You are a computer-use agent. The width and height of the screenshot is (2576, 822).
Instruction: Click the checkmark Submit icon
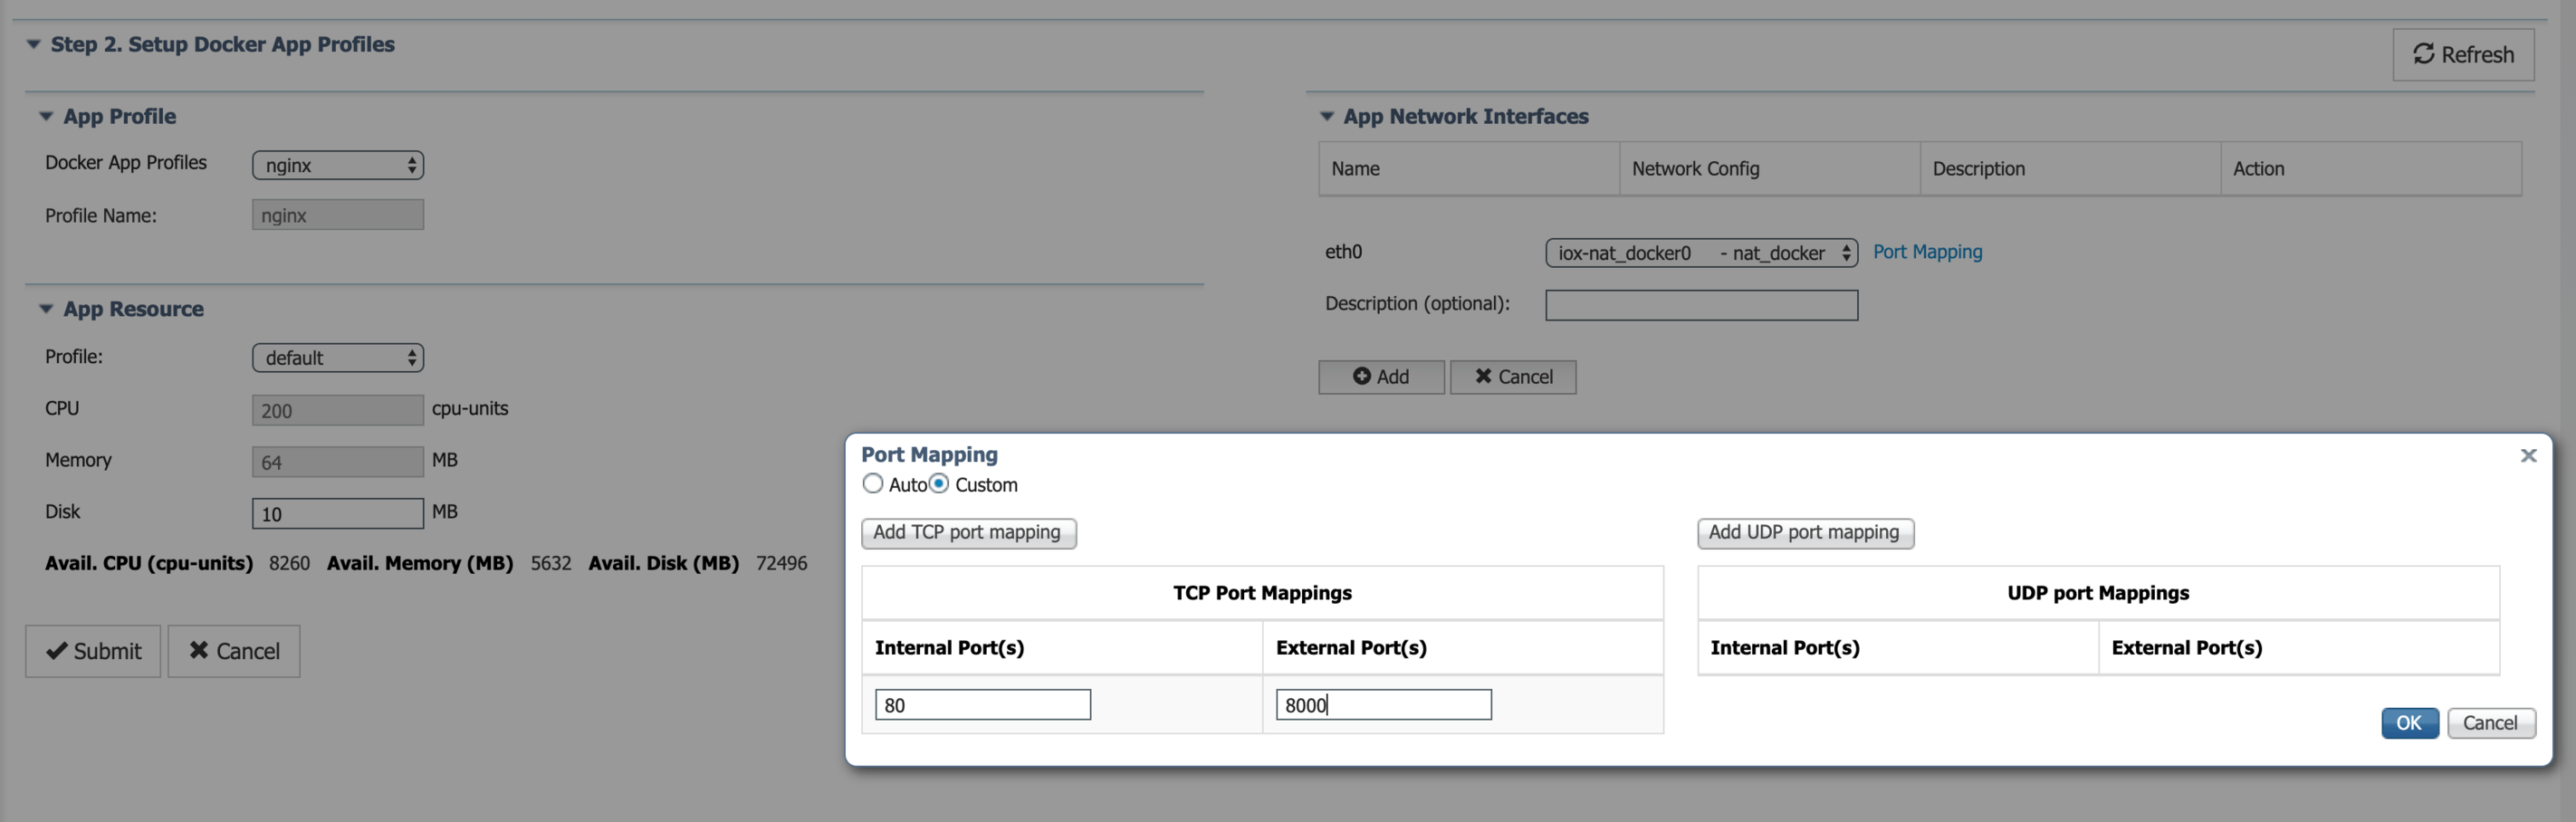(x=57, y=651)
